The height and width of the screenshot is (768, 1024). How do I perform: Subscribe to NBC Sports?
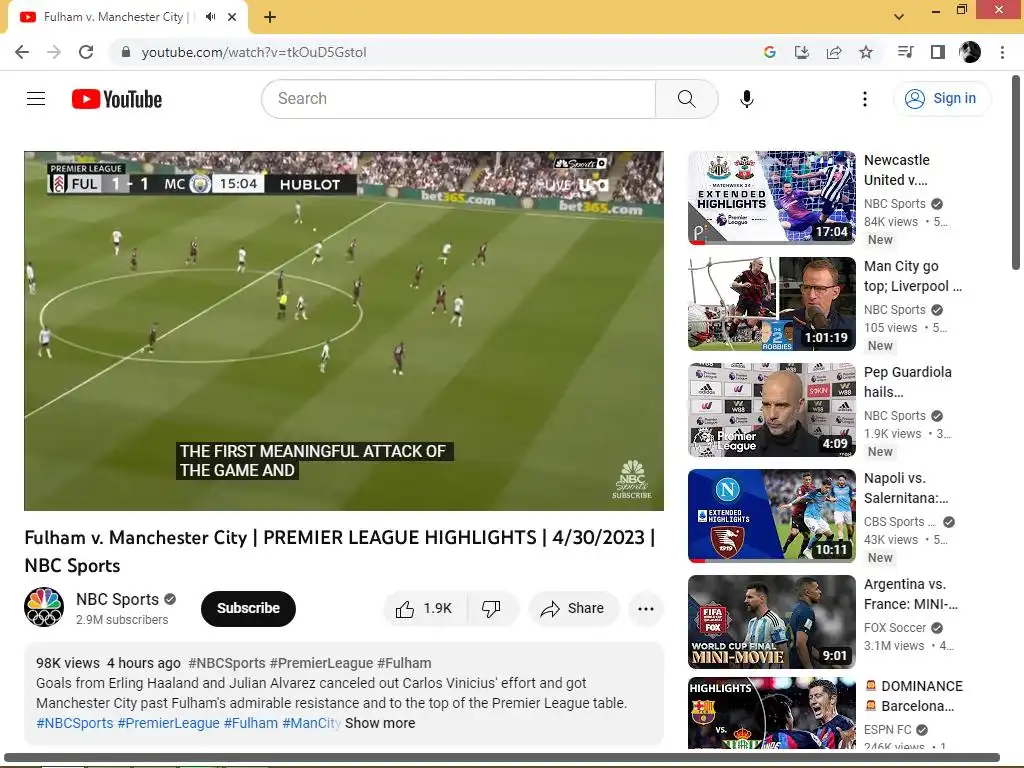(x=248, y=608)
